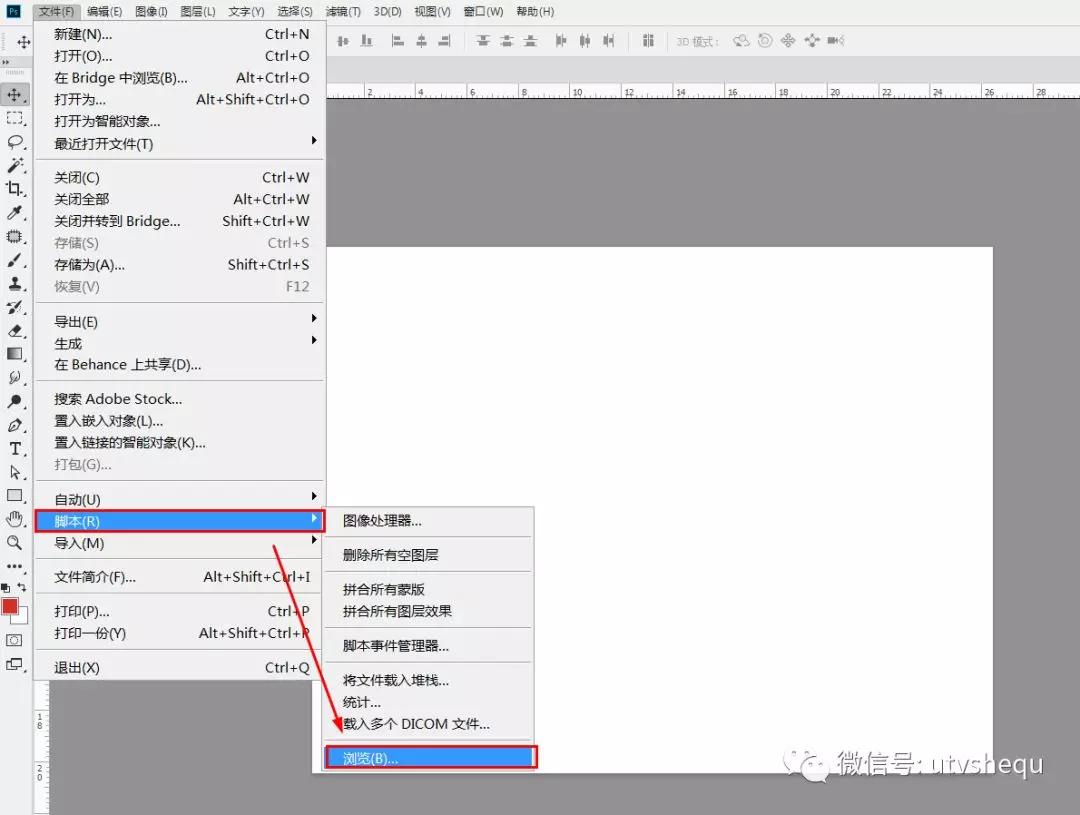Select the Zoom tool
1080x815 pixels.
(x=15, y=542)
